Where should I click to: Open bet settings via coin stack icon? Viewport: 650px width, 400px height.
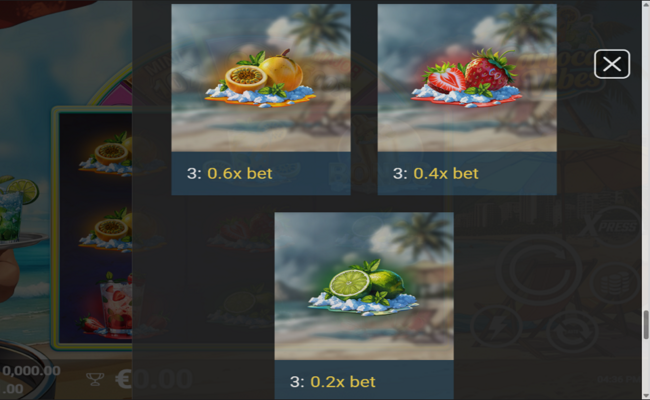[616, 284]
